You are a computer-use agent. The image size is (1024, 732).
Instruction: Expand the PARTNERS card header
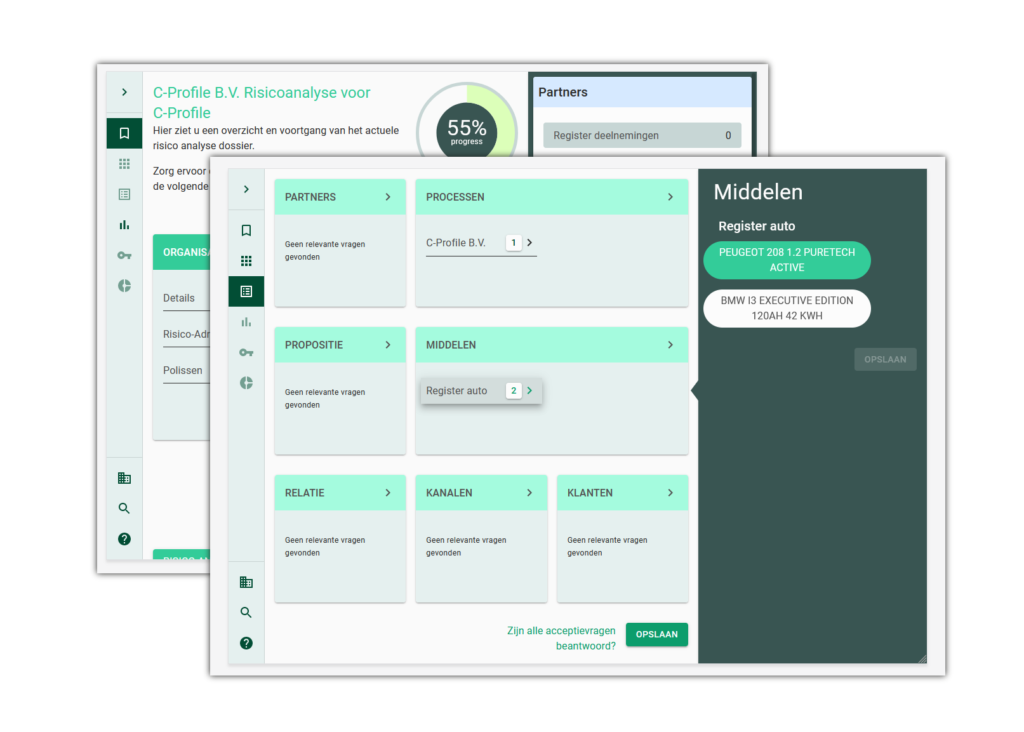[x=340, y=197]
